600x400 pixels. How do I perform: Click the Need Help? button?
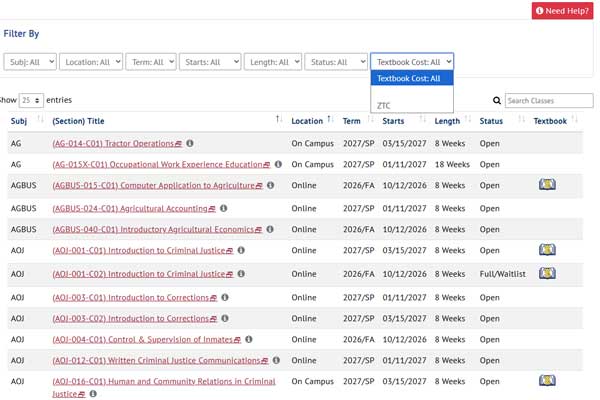click(562, 11)
